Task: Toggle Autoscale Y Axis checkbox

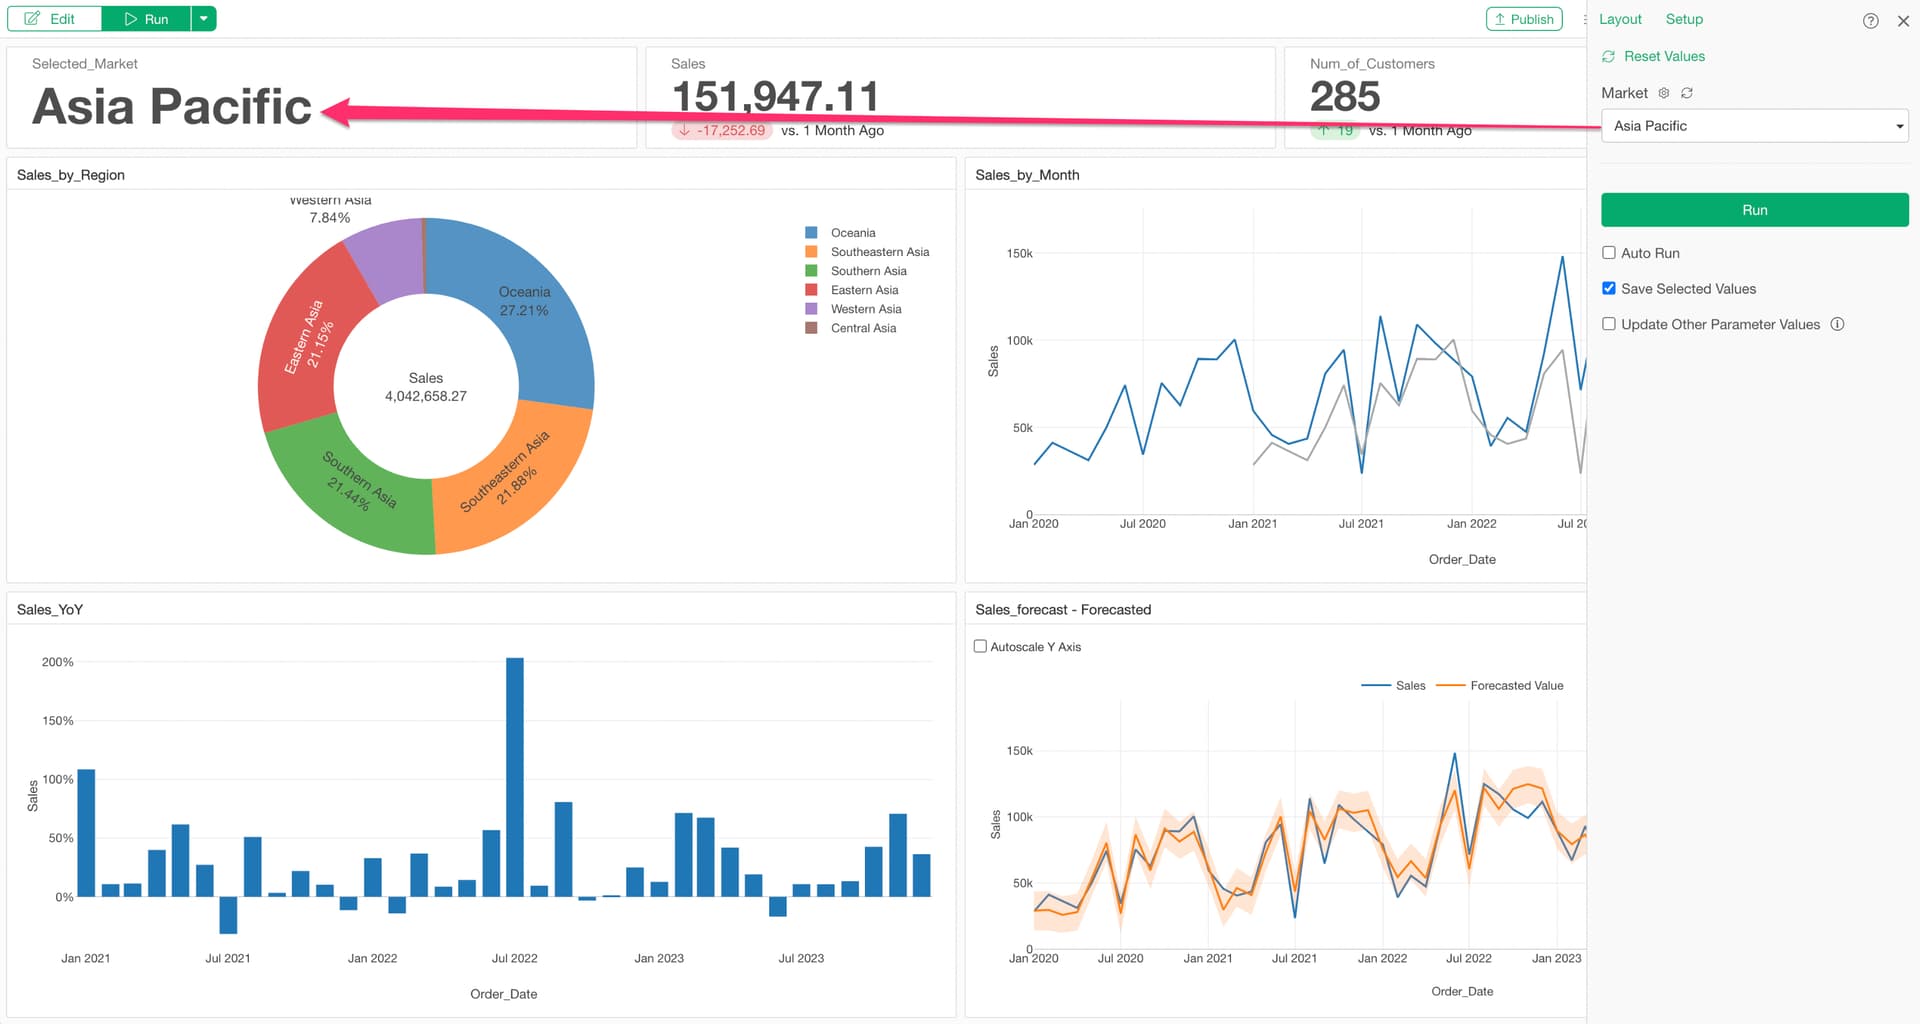Action: 980,647
